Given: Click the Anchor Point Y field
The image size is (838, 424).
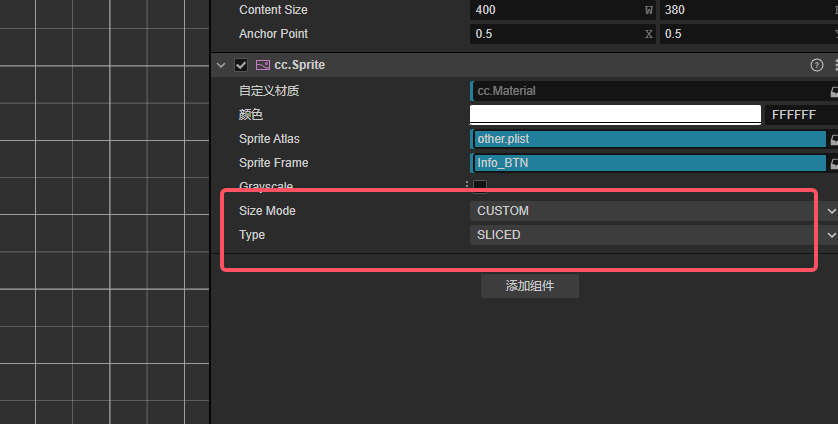Looking at the screenshot, I should 745,34.
